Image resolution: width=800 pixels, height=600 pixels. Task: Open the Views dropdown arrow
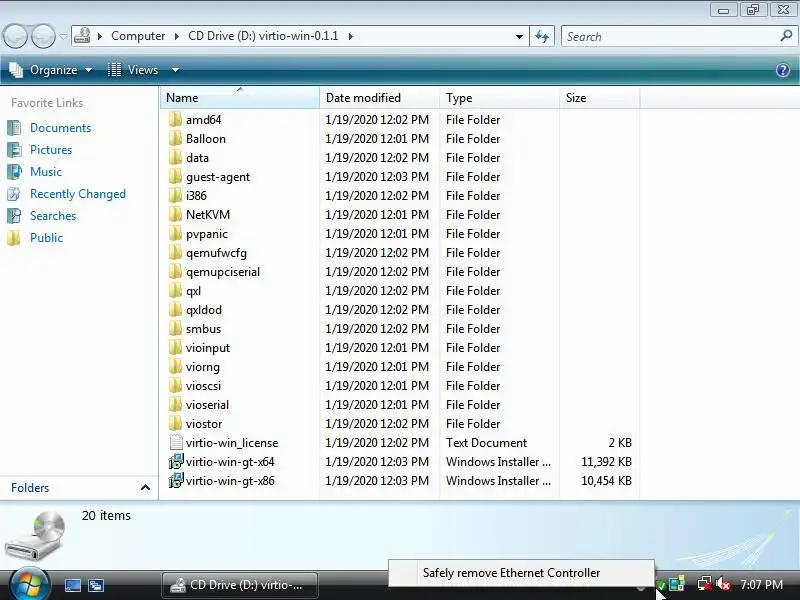point(175,70)
